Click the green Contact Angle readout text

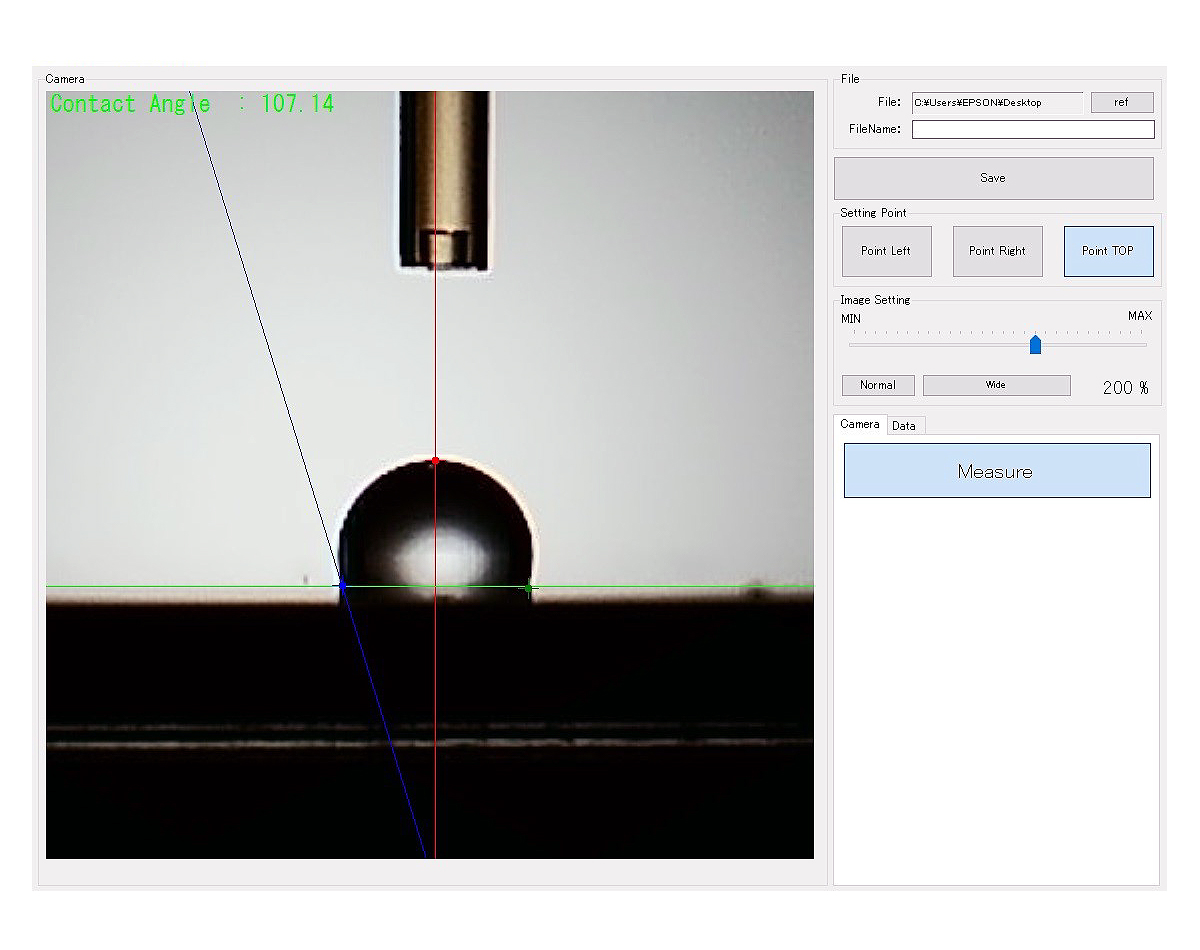click(x=192, y=104)
